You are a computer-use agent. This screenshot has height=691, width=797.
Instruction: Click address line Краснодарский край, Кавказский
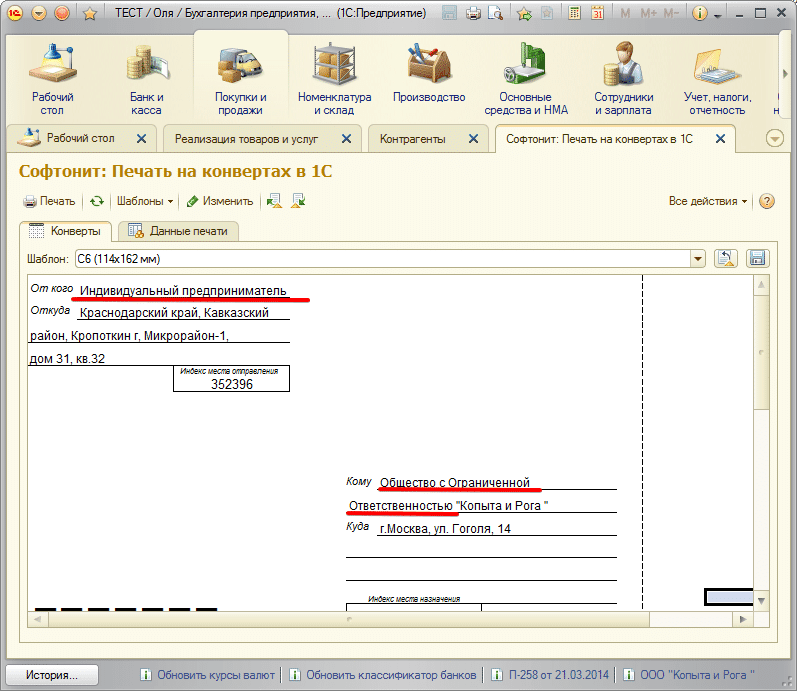coord(174,313)
